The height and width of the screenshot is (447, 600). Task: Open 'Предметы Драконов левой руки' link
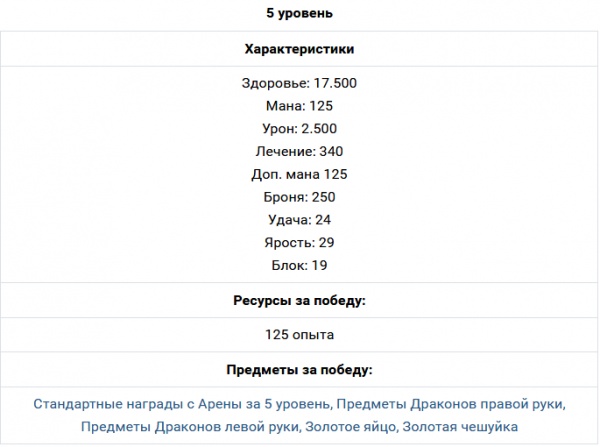[x=189, y=427]
